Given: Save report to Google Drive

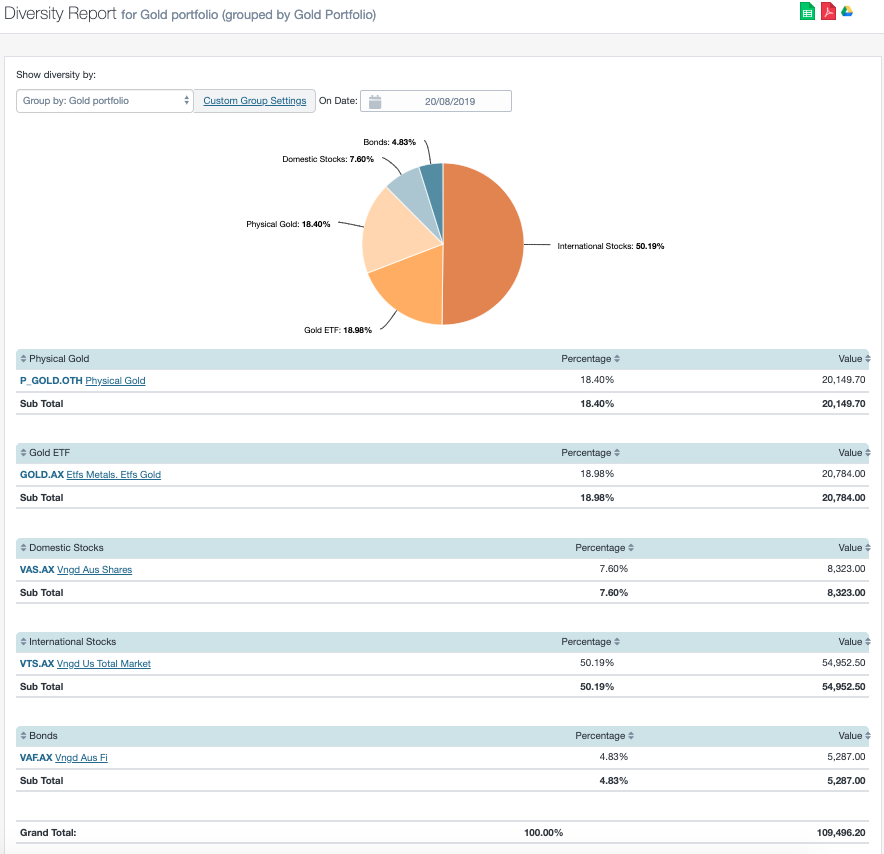Looking at the screenshot, I should (x=847, y=11).
